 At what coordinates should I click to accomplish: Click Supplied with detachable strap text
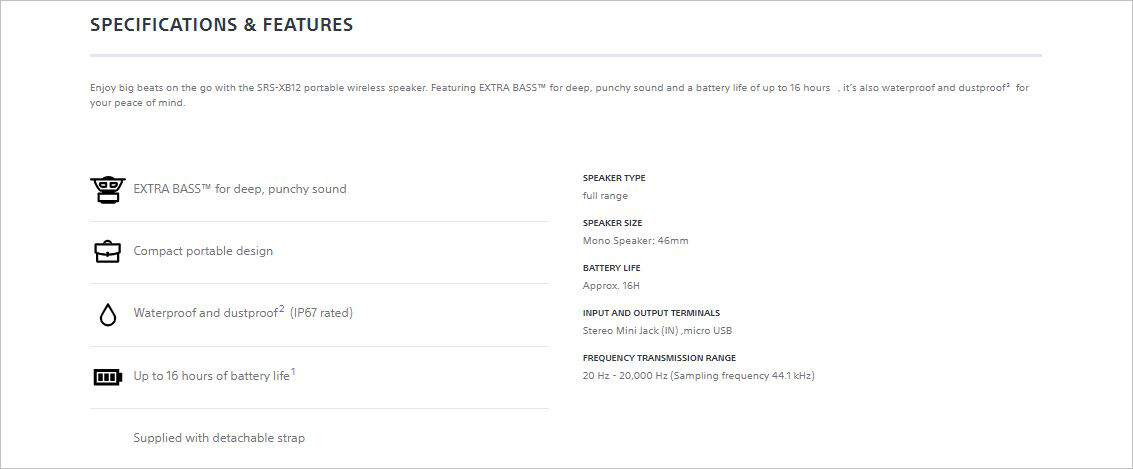click(x=219, y=438)
